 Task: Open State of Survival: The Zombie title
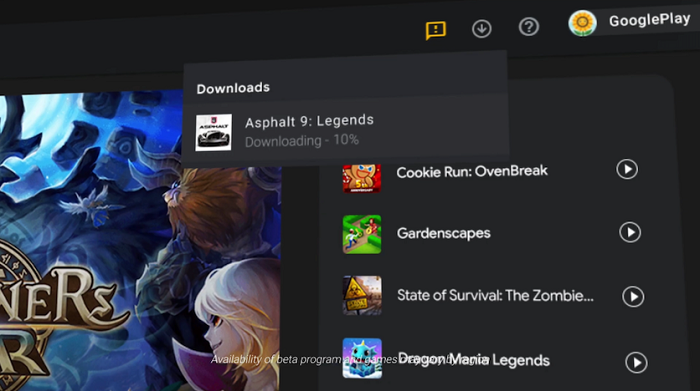[495, 295]
